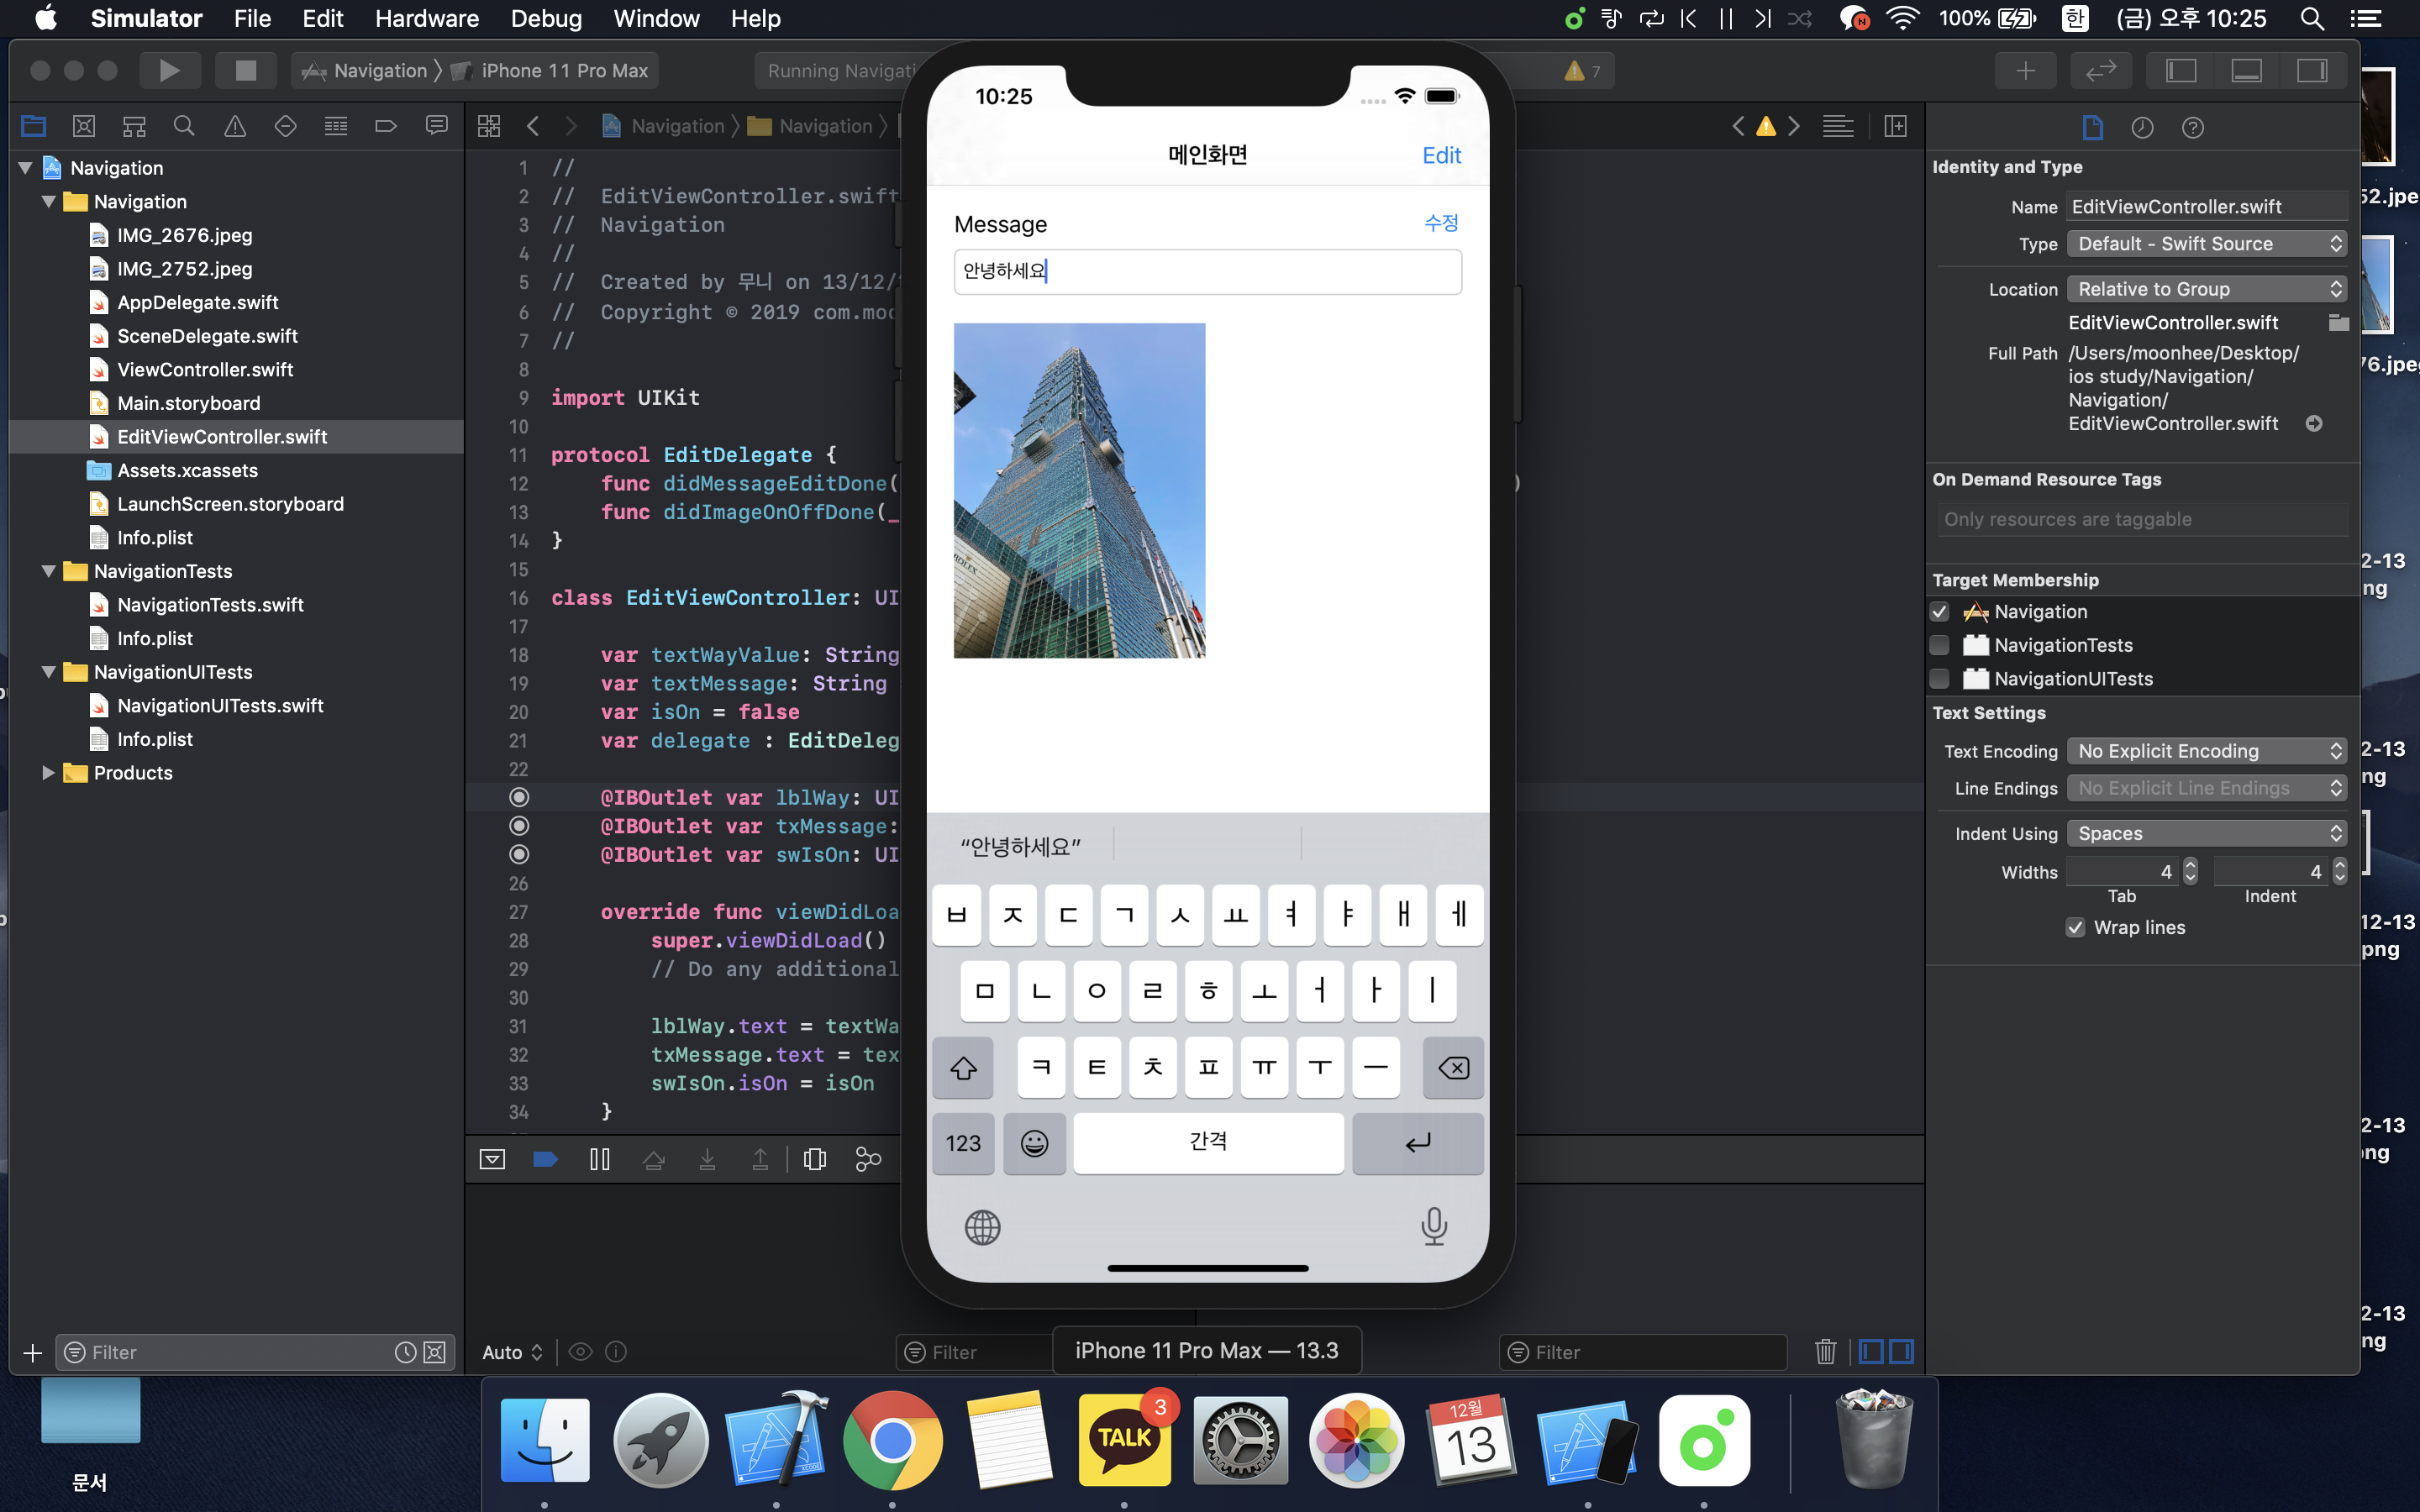Click the Stop button in Xcode toolbar

coord(245,70)
